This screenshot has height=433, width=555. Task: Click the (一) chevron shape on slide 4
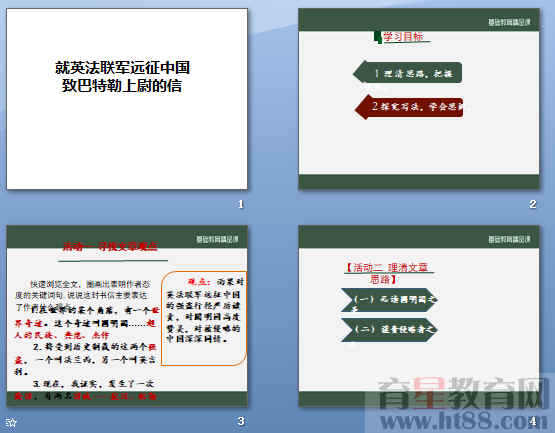(x=389, y=300)
